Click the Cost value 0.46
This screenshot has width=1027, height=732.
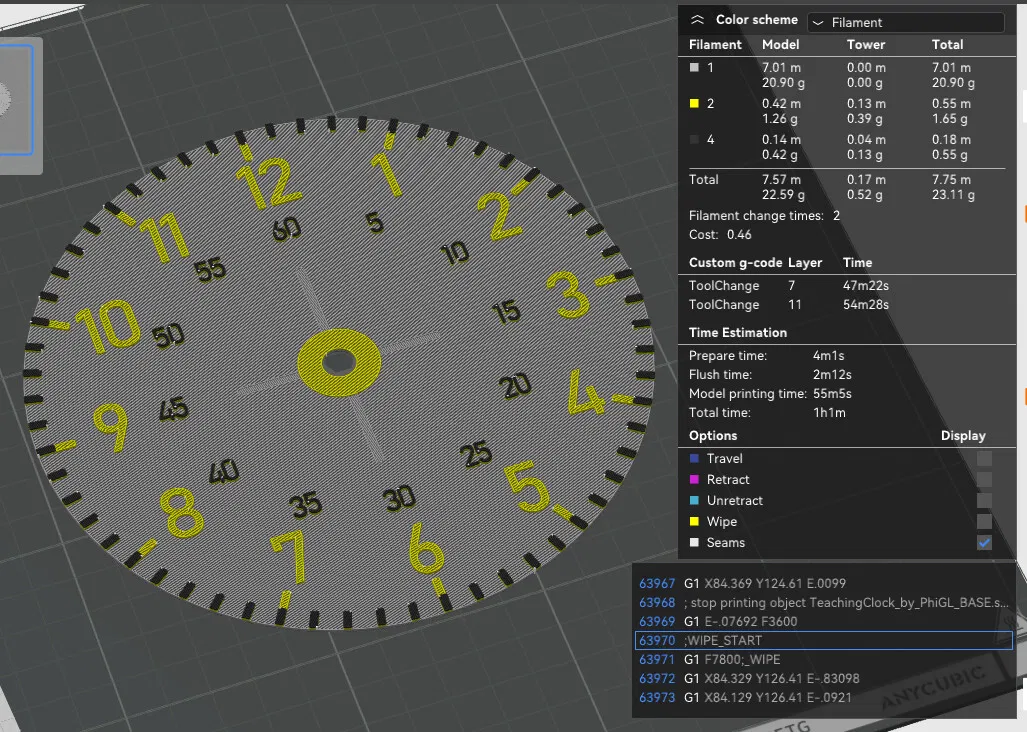pos(739,234)
